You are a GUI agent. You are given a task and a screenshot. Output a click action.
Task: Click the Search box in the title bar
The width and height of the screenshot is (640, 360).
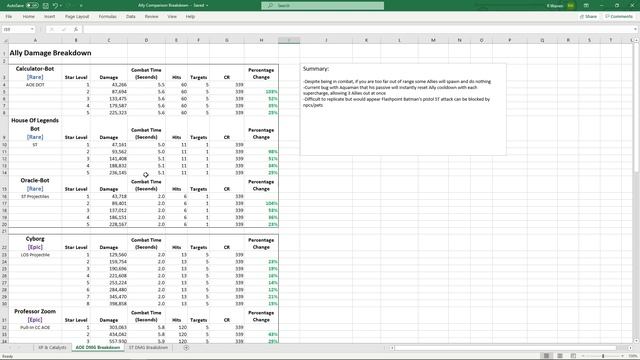pos(322,6)
